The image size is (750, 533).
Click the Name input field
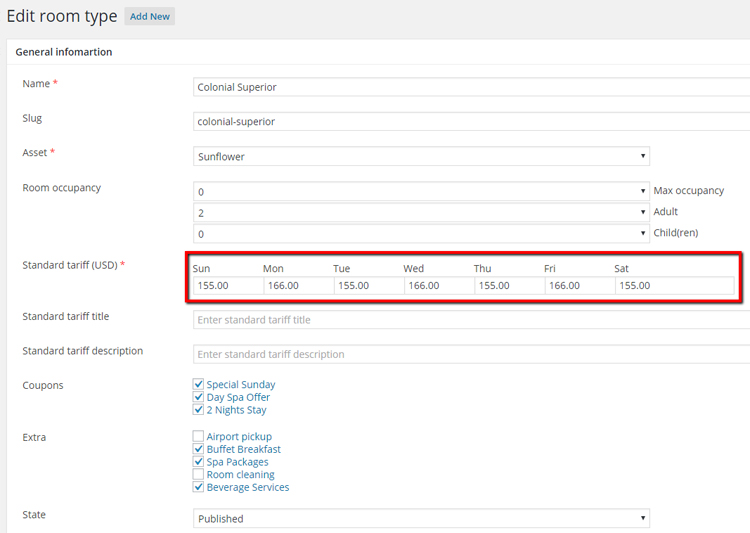[470, 87]
